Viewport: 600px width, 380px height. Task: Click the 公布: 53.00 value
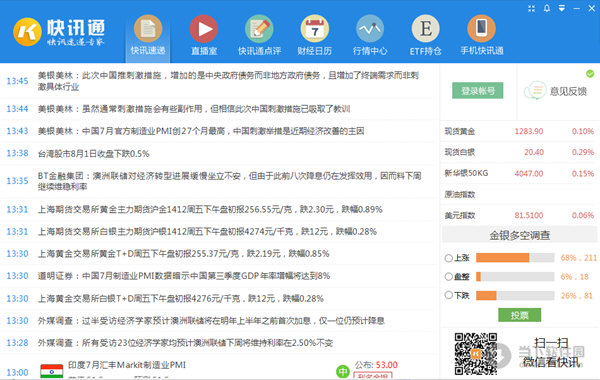pos(376,365)
